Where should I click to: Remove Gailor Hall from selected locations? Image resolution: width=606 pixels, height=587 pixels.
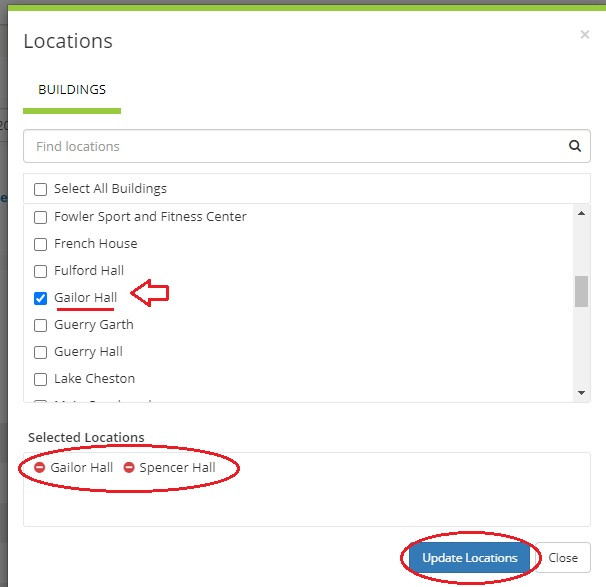40,467
